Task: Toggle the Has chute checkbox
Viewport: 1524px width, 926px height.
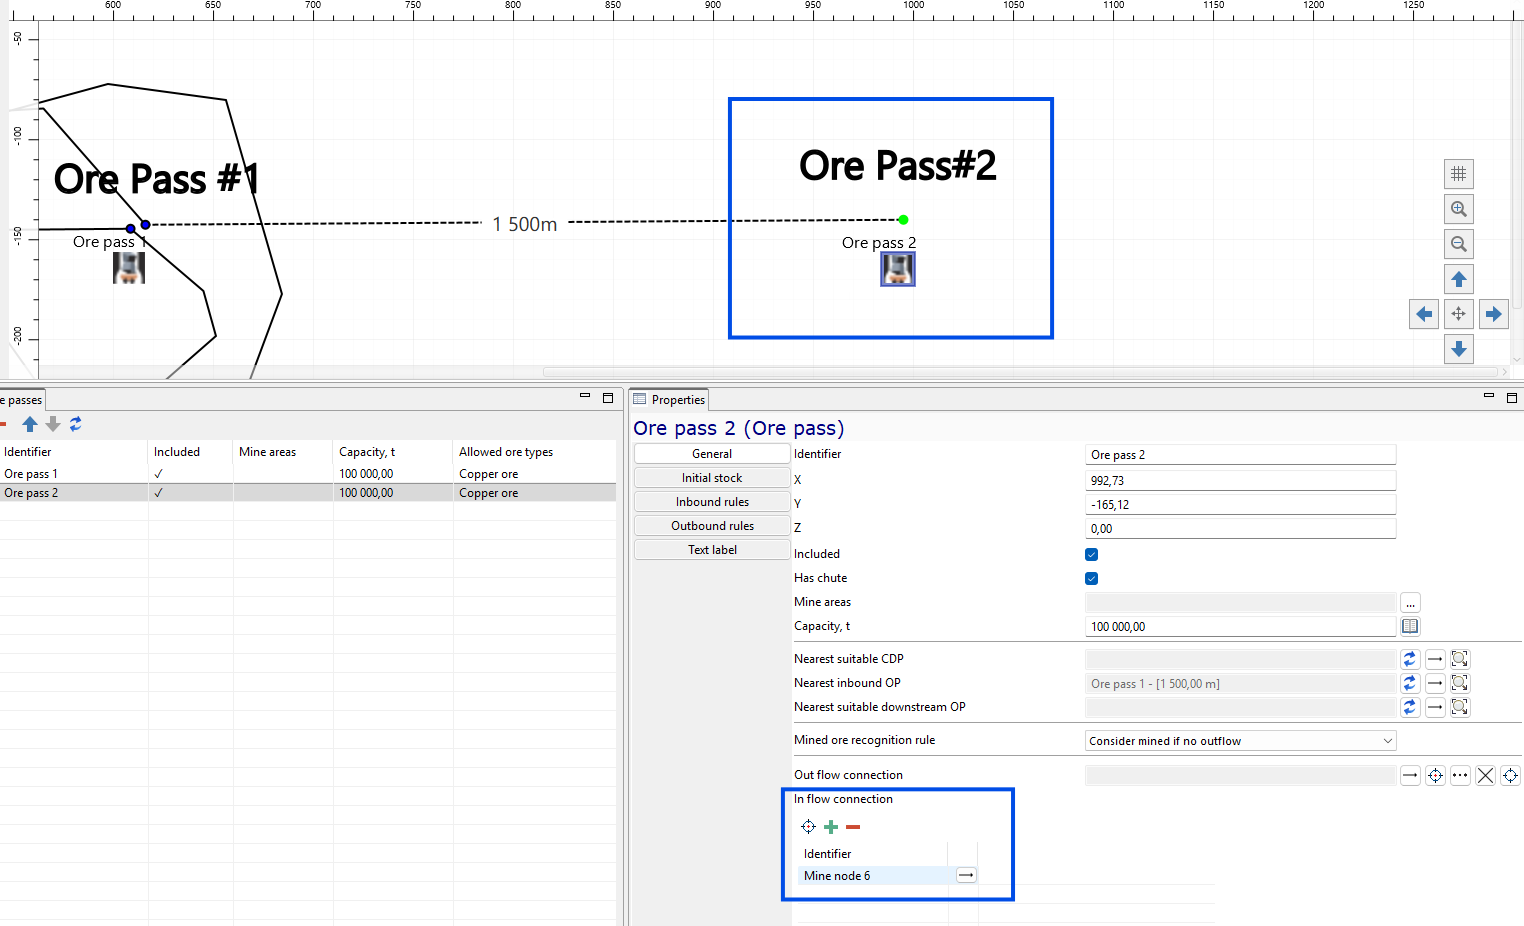Action: [x=1092, y=578]
